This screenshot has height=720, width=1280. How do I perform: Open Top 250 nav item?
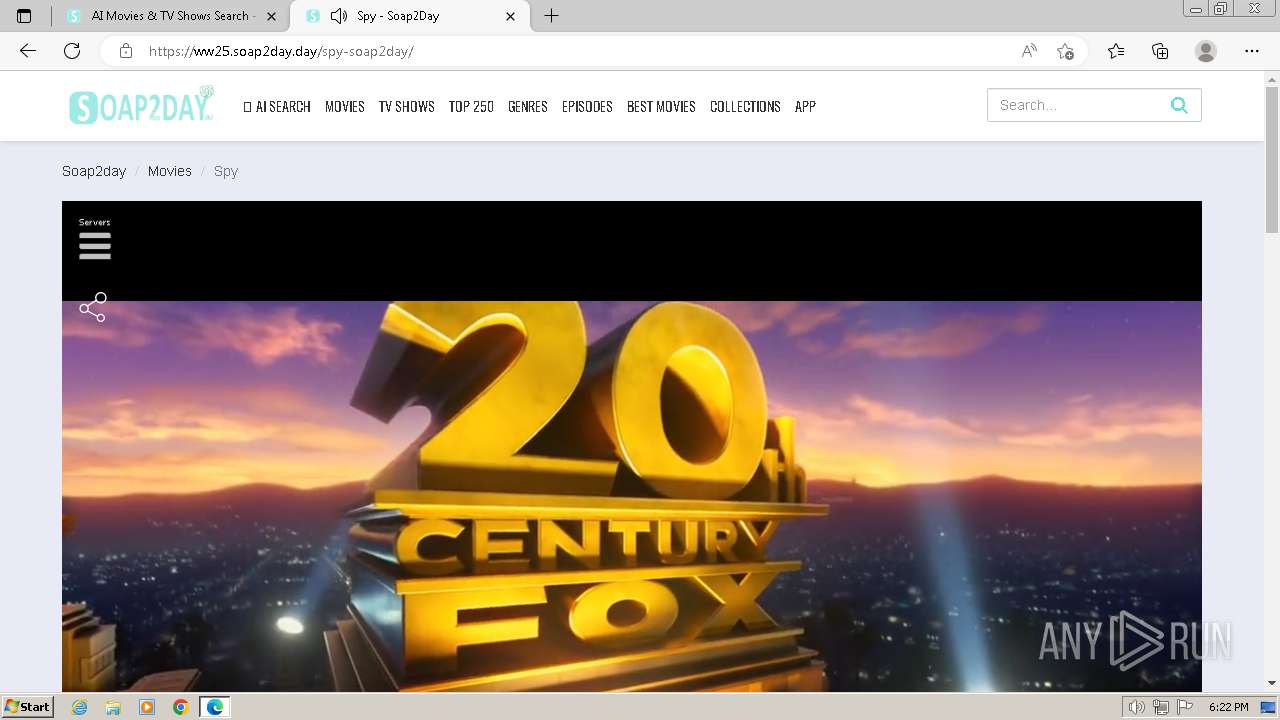click(471, 106)
